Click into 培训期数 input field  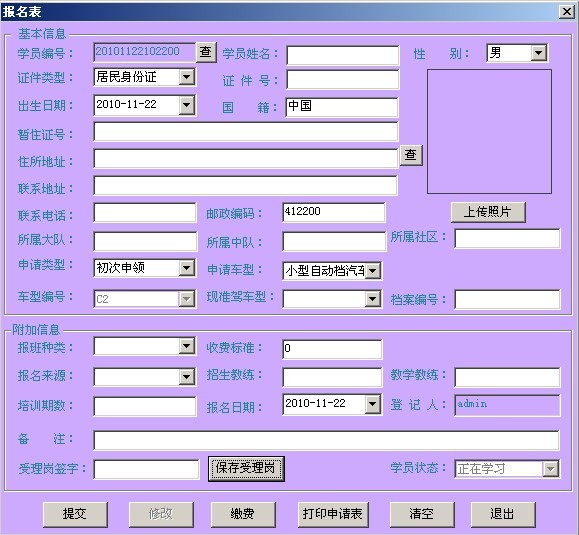[145, 407]
